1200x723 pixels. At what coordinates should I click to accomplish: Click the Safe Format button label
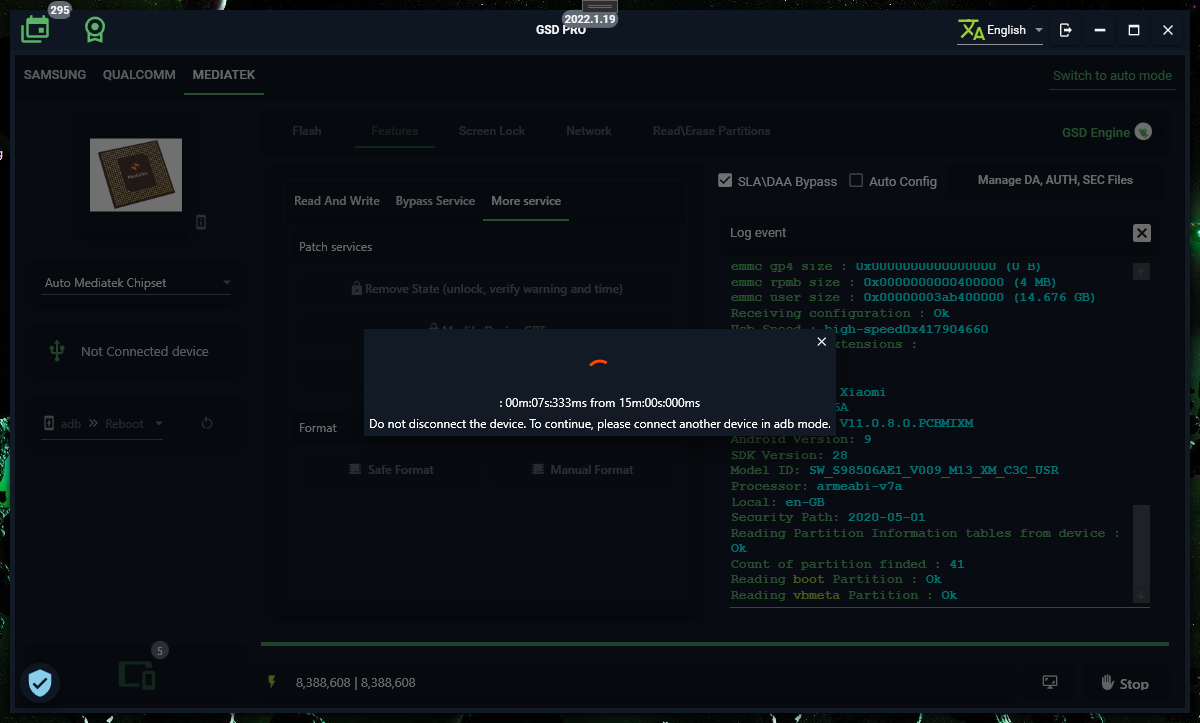[x=401, y=469]
